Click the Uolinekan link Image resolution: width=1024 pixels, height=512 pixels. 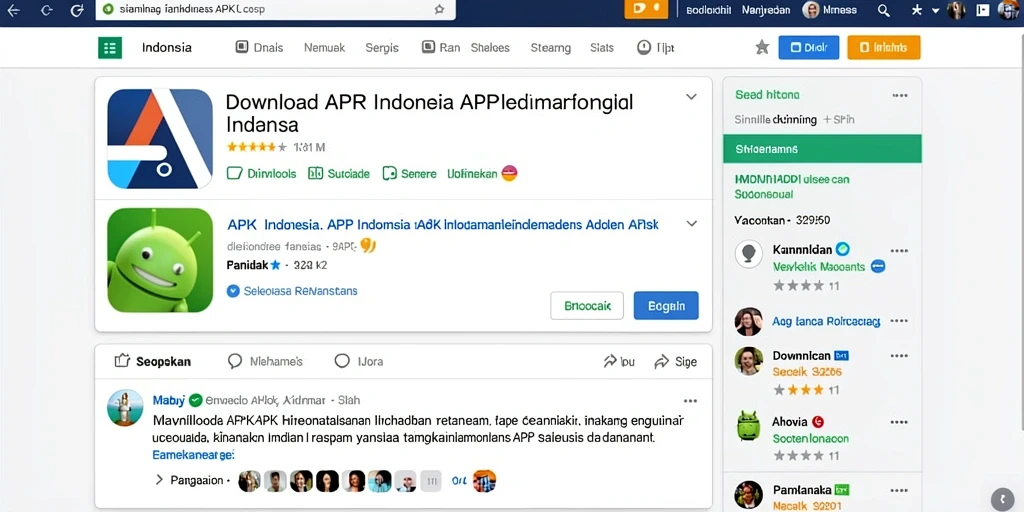pos(482,174)
